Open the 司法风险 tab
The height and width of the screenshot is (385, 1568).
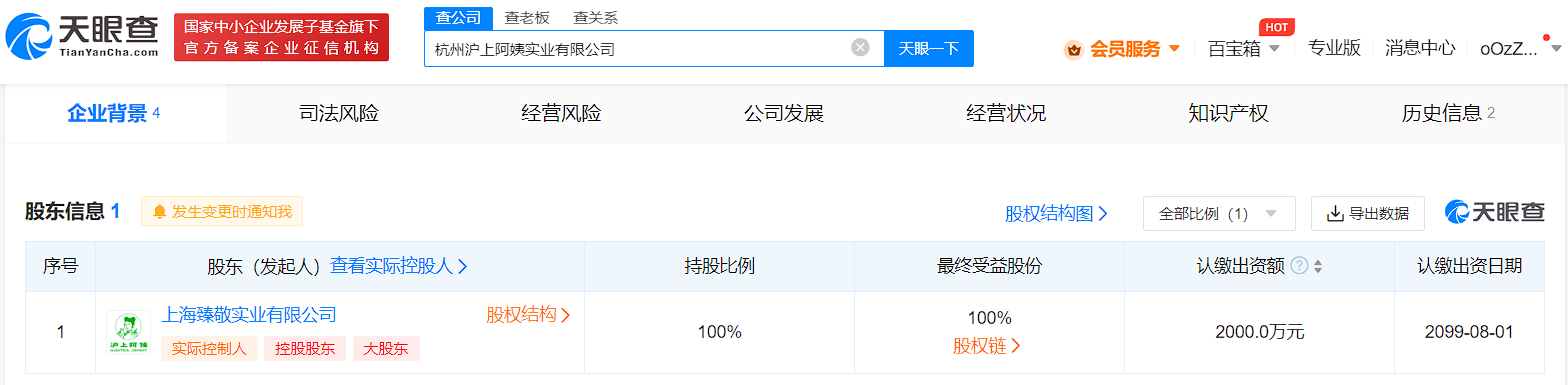339,113
